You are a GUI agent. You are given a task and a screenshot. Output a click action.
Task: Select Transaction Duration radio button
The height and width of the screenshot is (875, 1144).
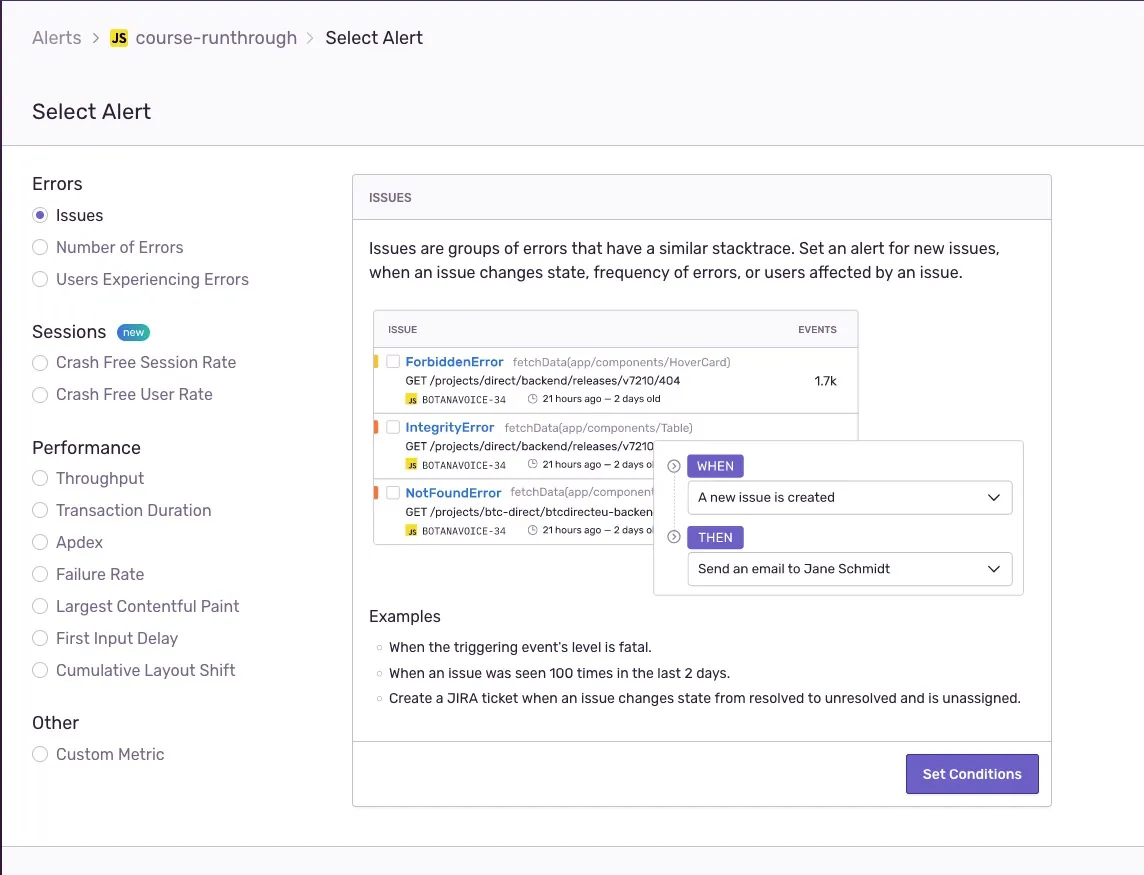[x=40, y=510]
